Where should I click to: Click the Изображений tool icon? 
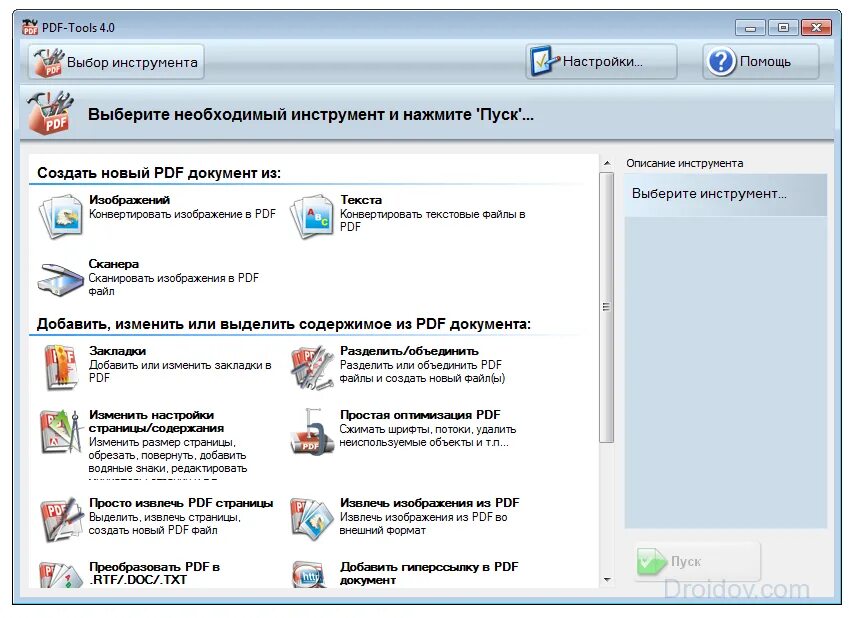(61, 216)
